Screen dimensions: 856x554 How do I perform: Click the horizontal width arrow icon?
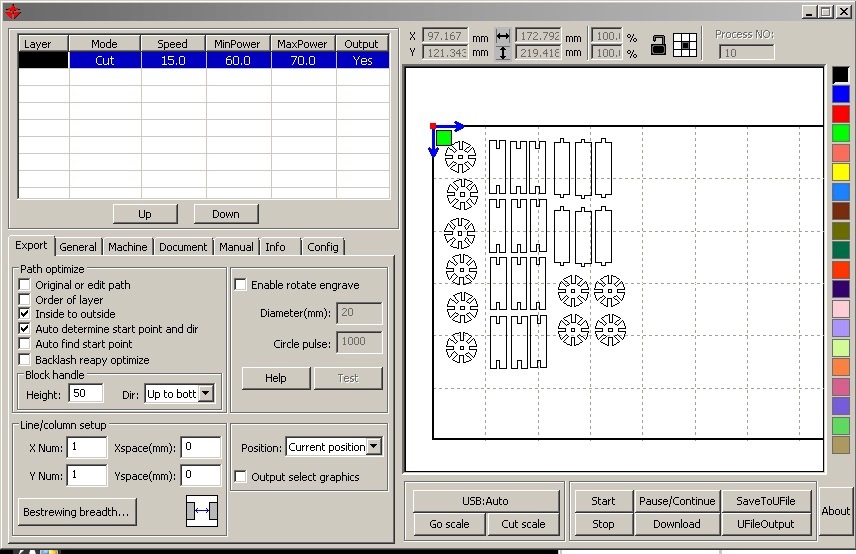(x=503, y=37)
